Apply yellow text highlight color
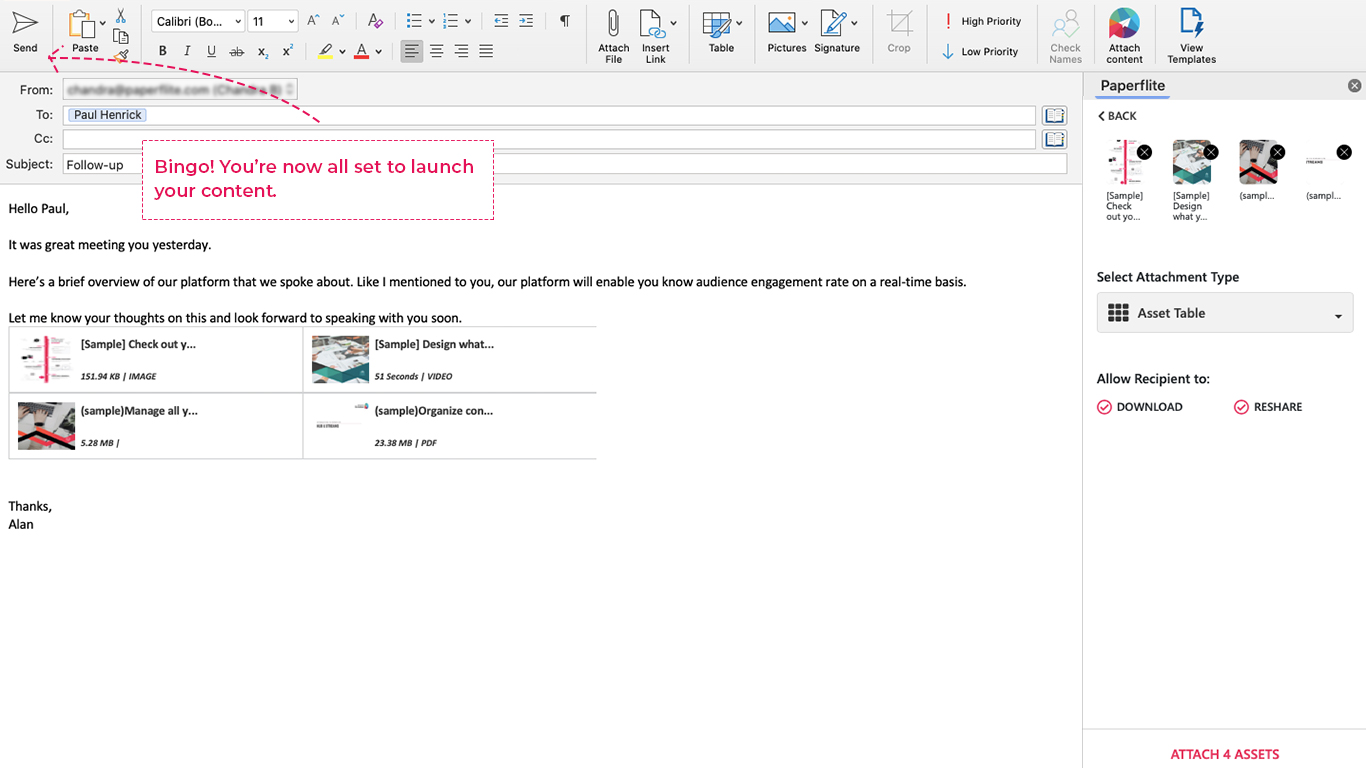The image size is (1366, 768). point(325,51)
